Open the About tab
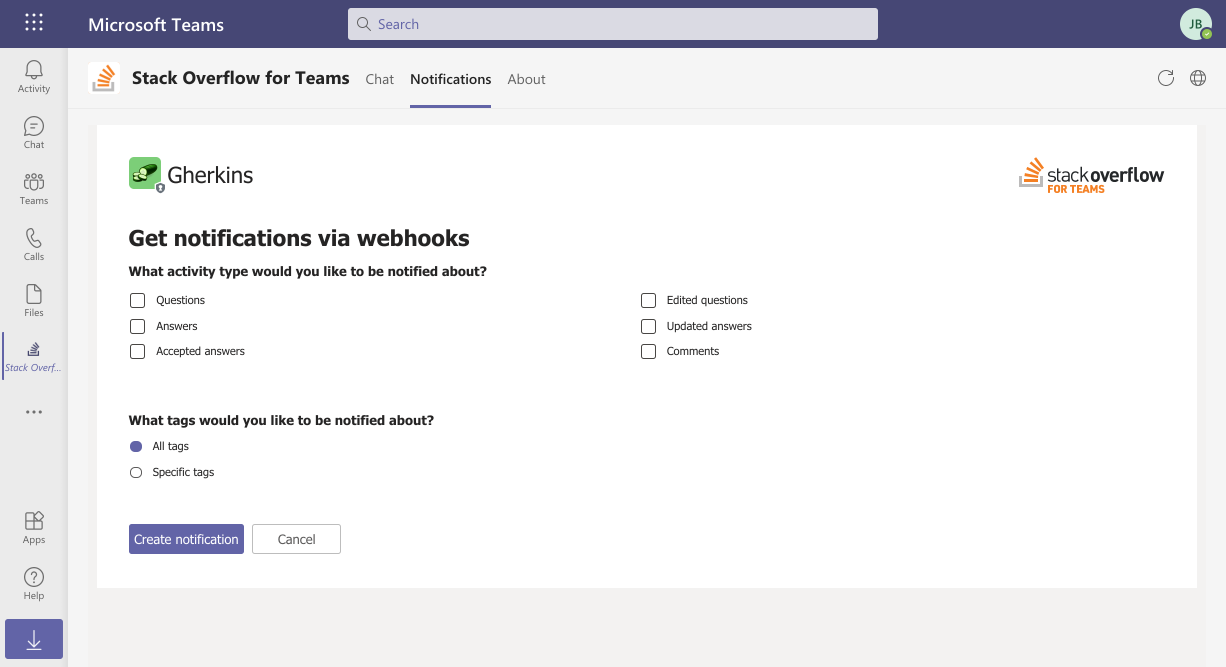 click(x=527, y=79)
